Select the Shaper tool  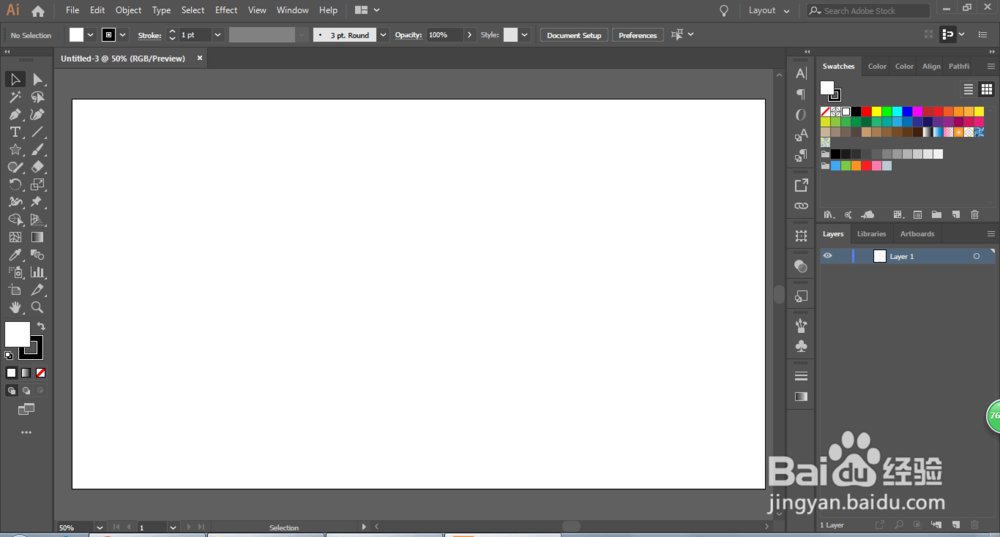(15, 167)
